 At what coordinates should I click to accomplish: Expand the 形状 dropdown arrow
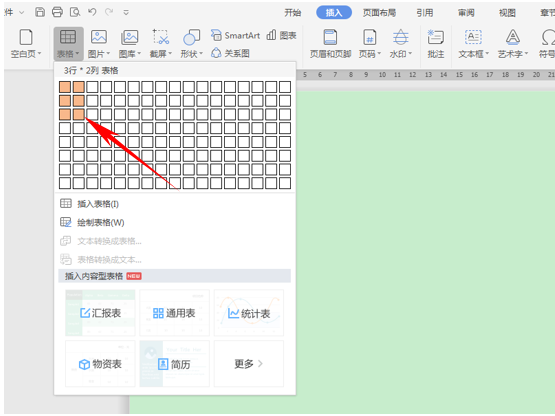tap(201, 54)
